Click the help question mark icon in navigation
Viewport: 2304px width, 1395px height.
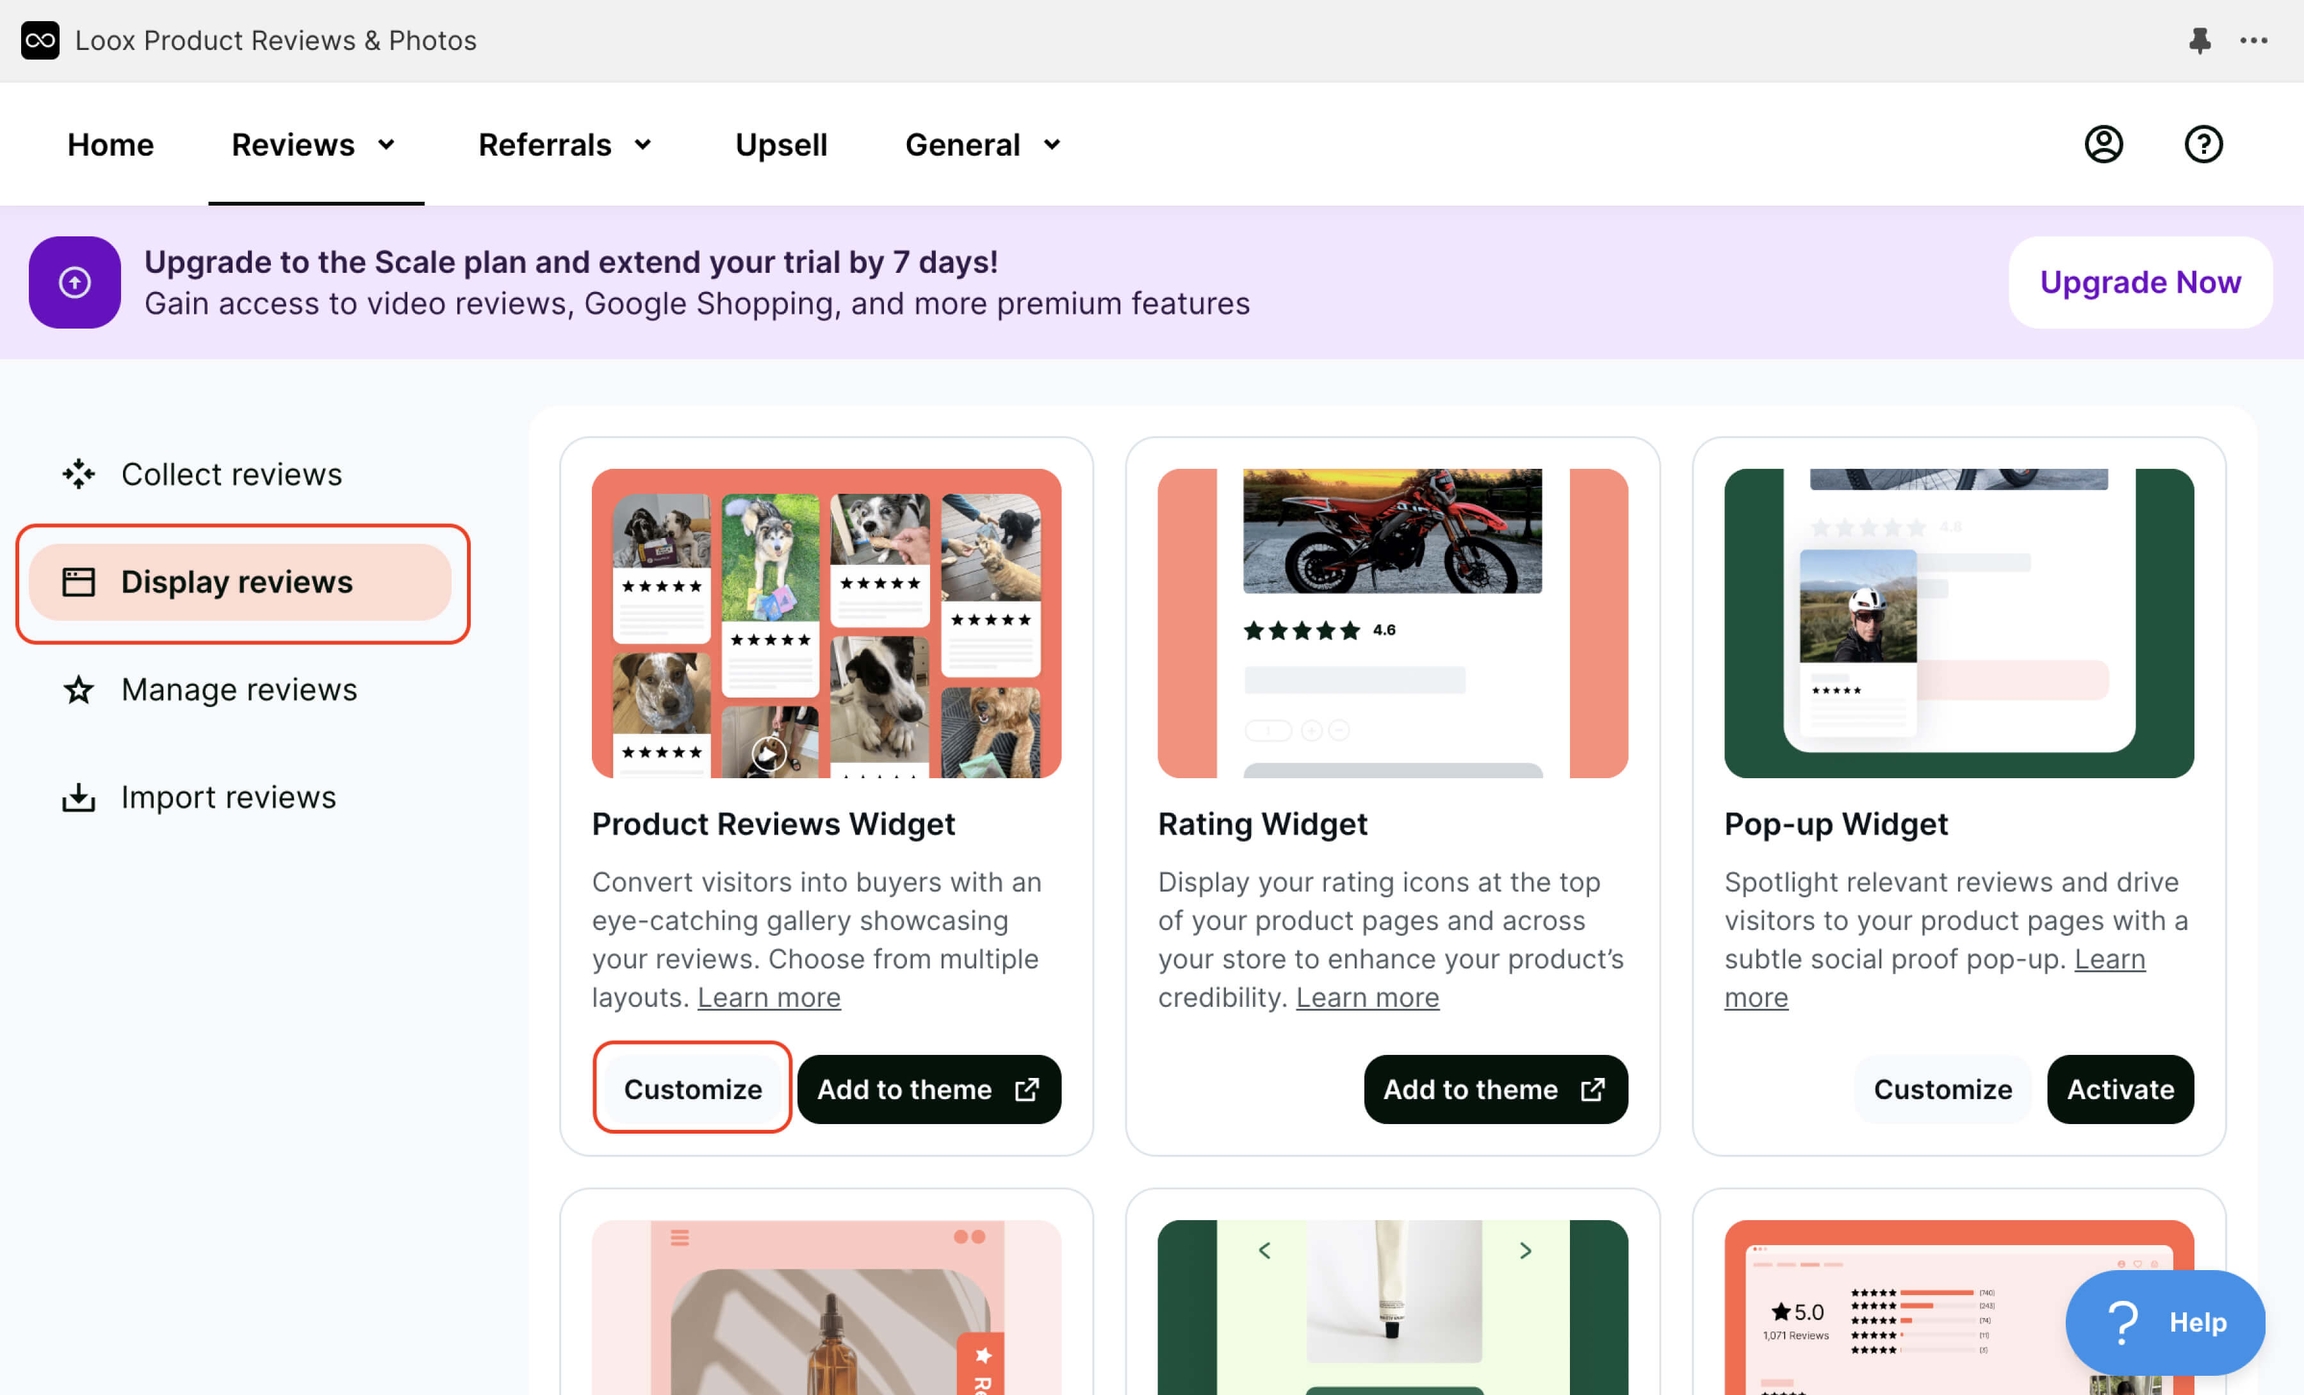click(2203, 144)
